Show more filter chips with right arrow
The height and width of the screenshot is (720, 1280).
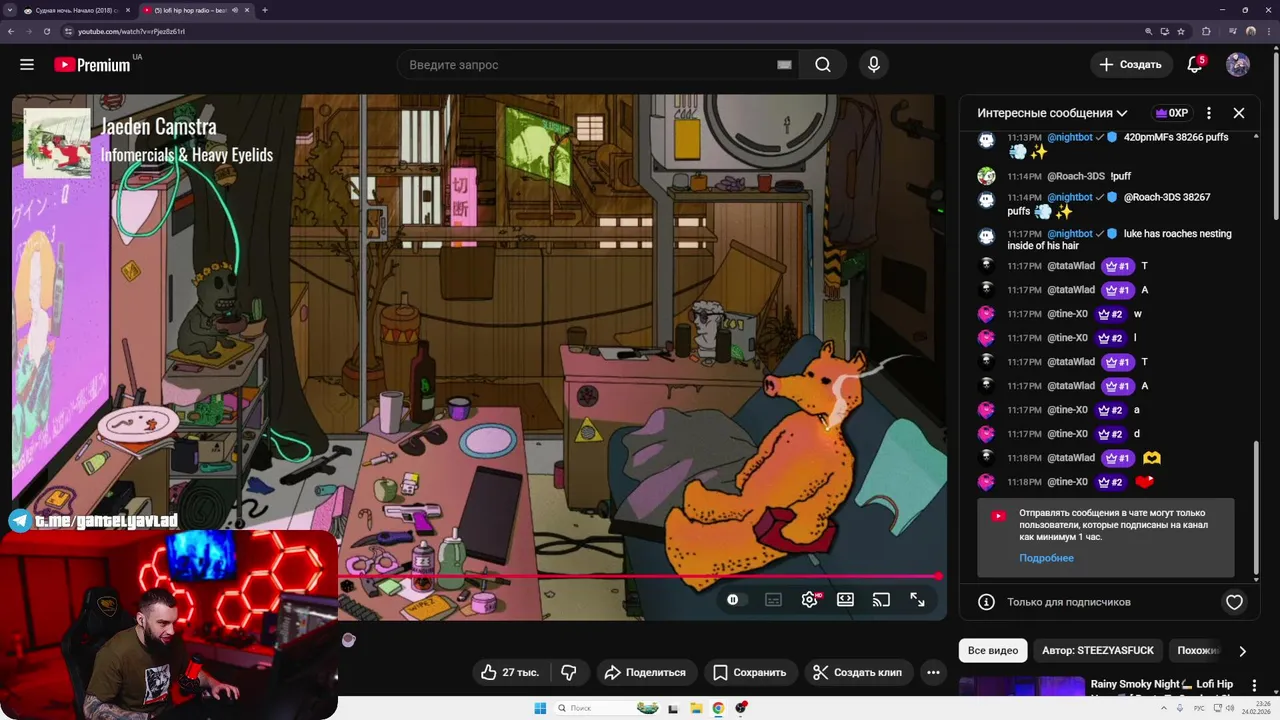tap(1242, 651)
